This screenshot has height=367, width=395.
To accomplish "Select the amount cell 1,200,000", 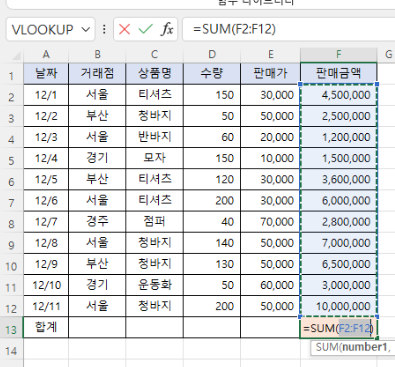I will (339, 137).
